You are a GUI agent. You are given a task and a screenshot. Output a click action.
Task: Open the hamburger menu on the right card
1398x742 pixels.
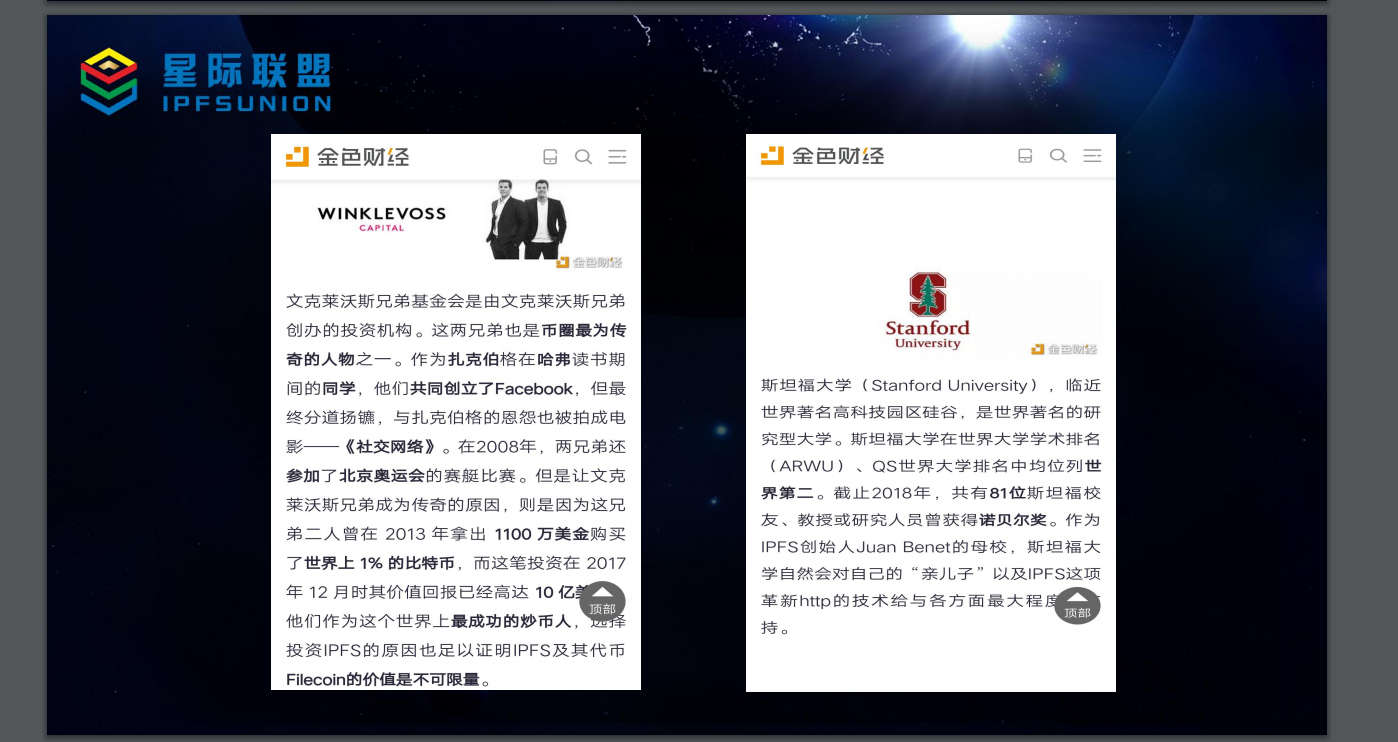pos(1093,156)
